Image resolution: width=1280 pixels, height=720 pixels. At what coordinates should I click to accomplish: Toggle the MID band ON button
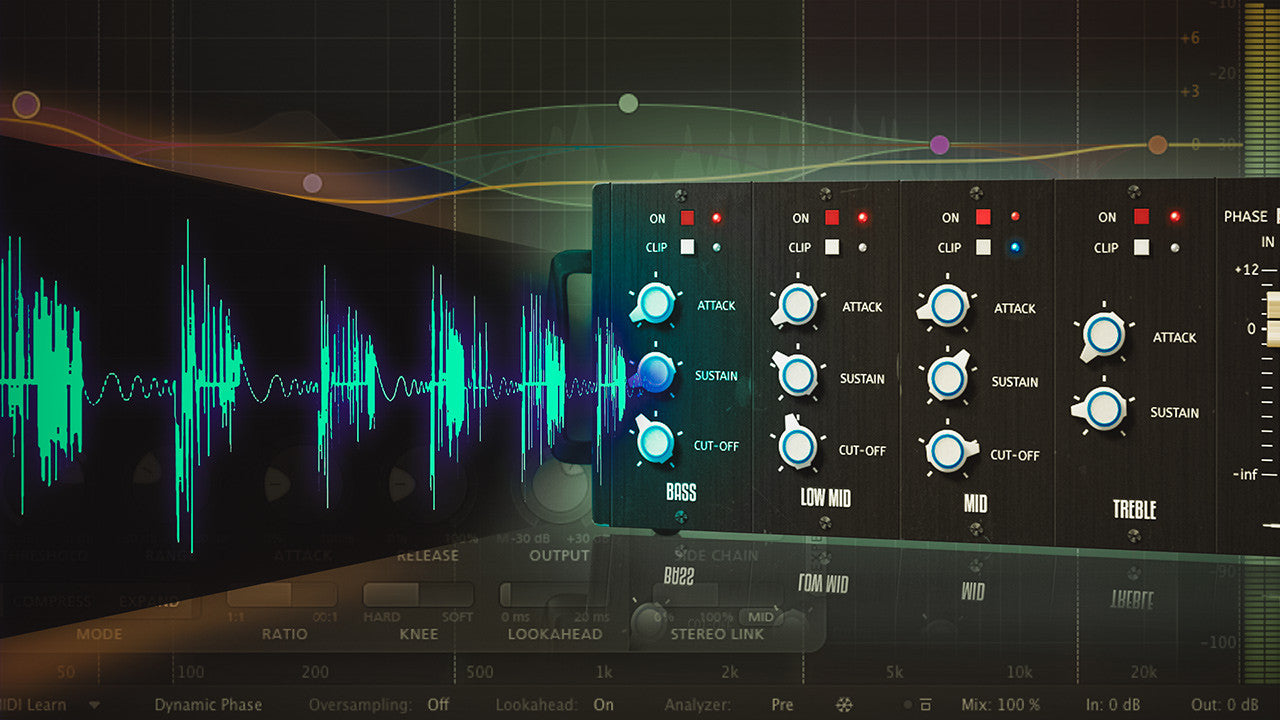pyautogui.click(x=984, y=217)
